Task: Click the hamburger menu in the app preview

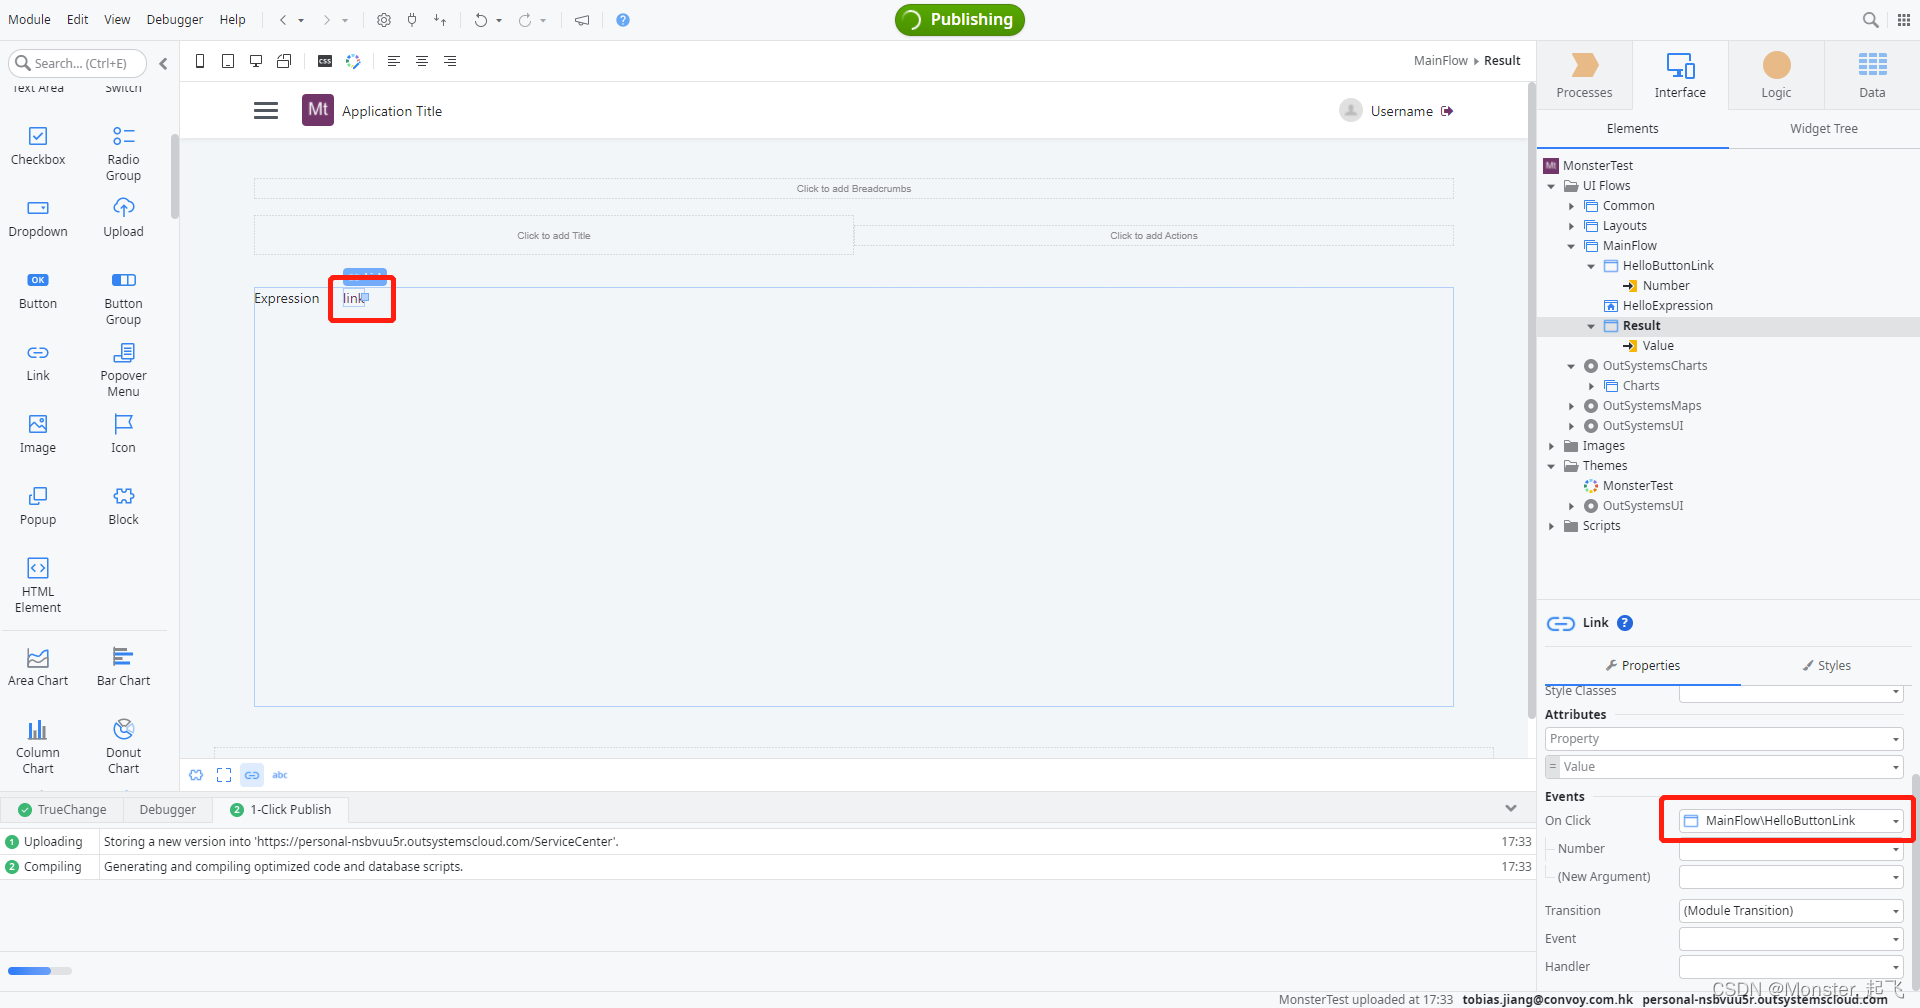Action: (266, 111)
